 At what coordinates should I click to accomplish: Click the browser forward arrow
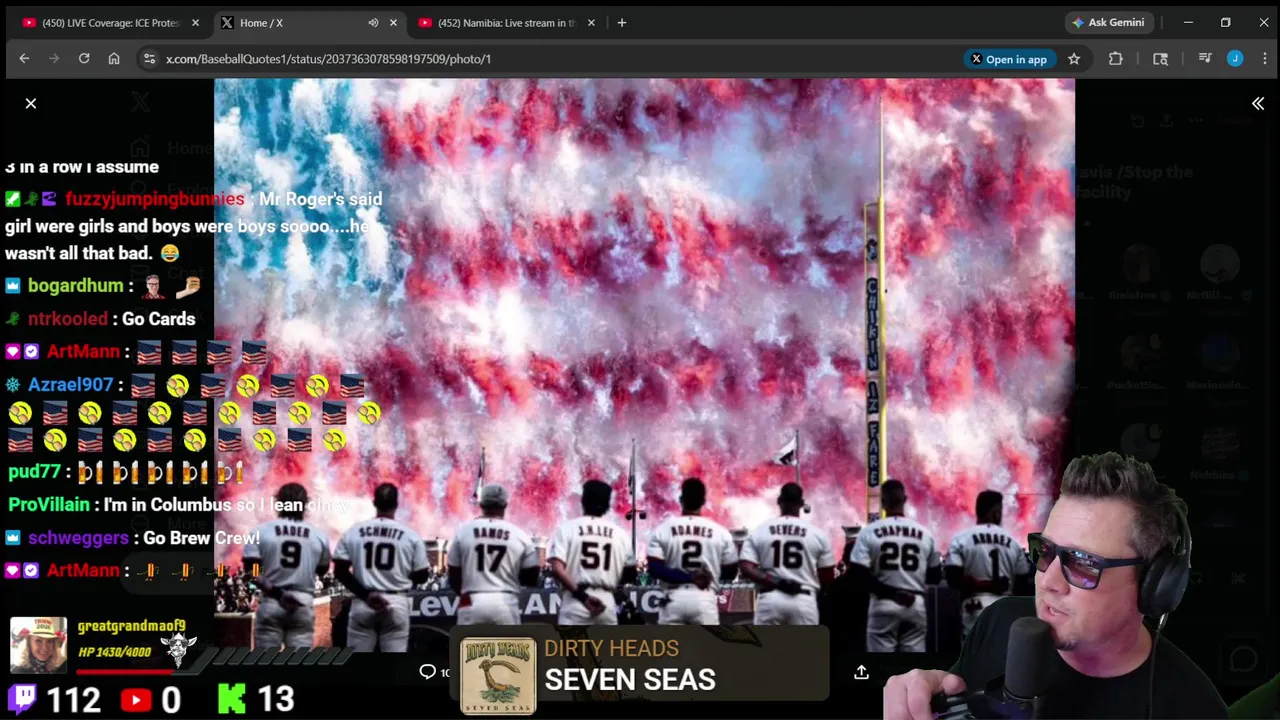pos(54,59)
